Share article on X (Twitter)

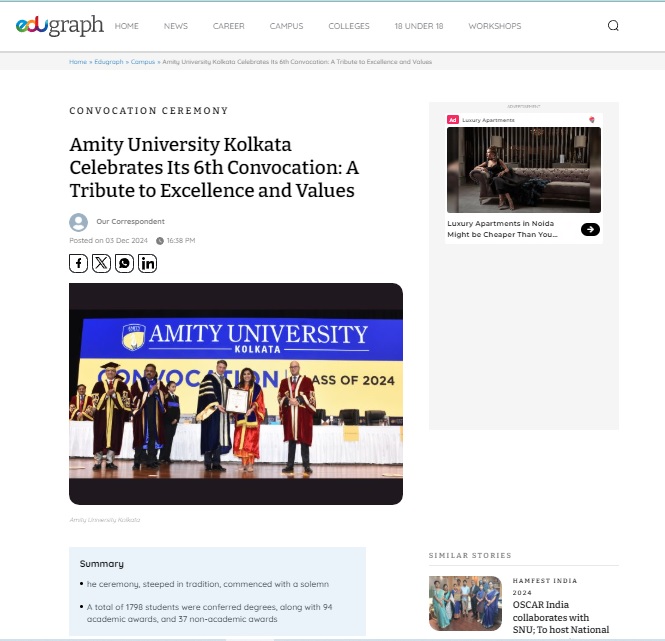coord(101,263)
